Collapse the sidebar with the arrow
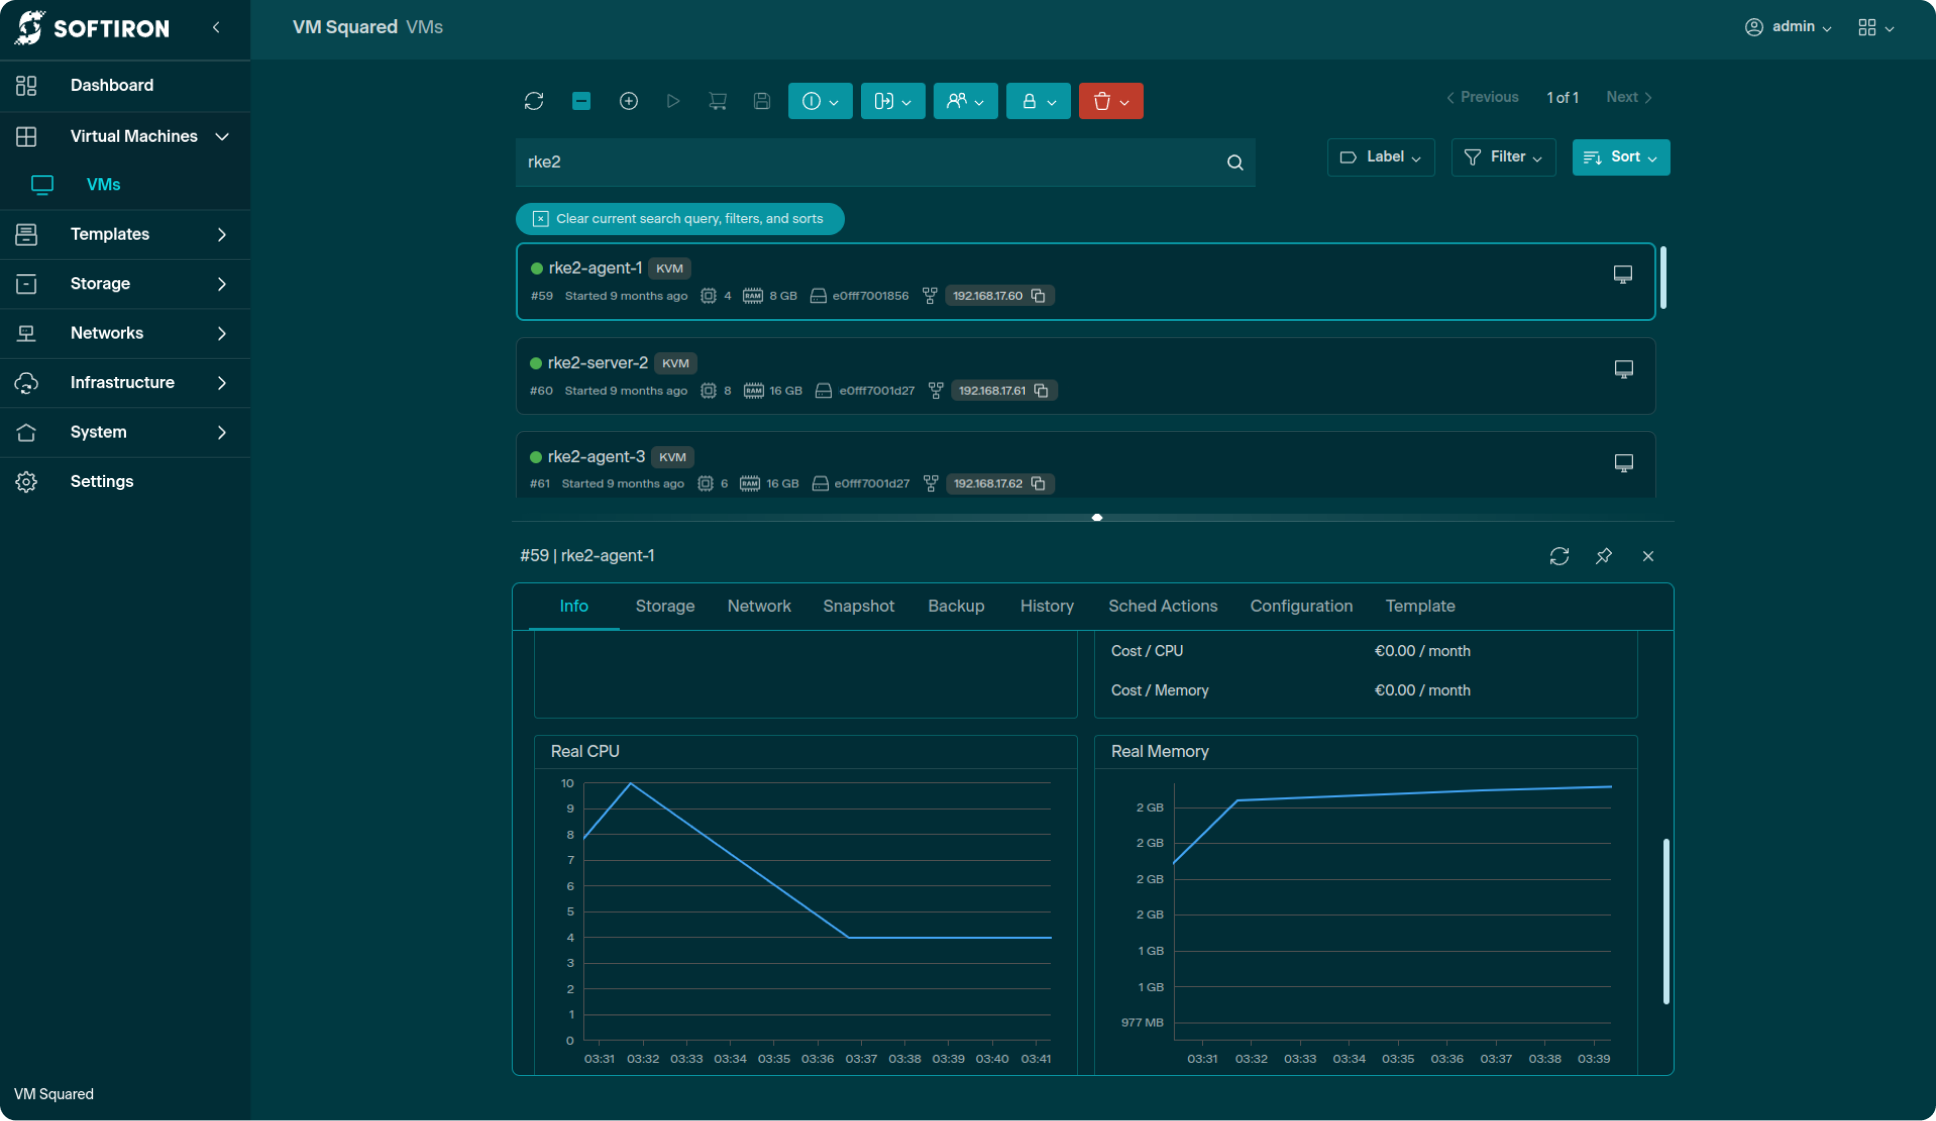The height and width of the screenshot is (1121, 1936). click(216, 28)
